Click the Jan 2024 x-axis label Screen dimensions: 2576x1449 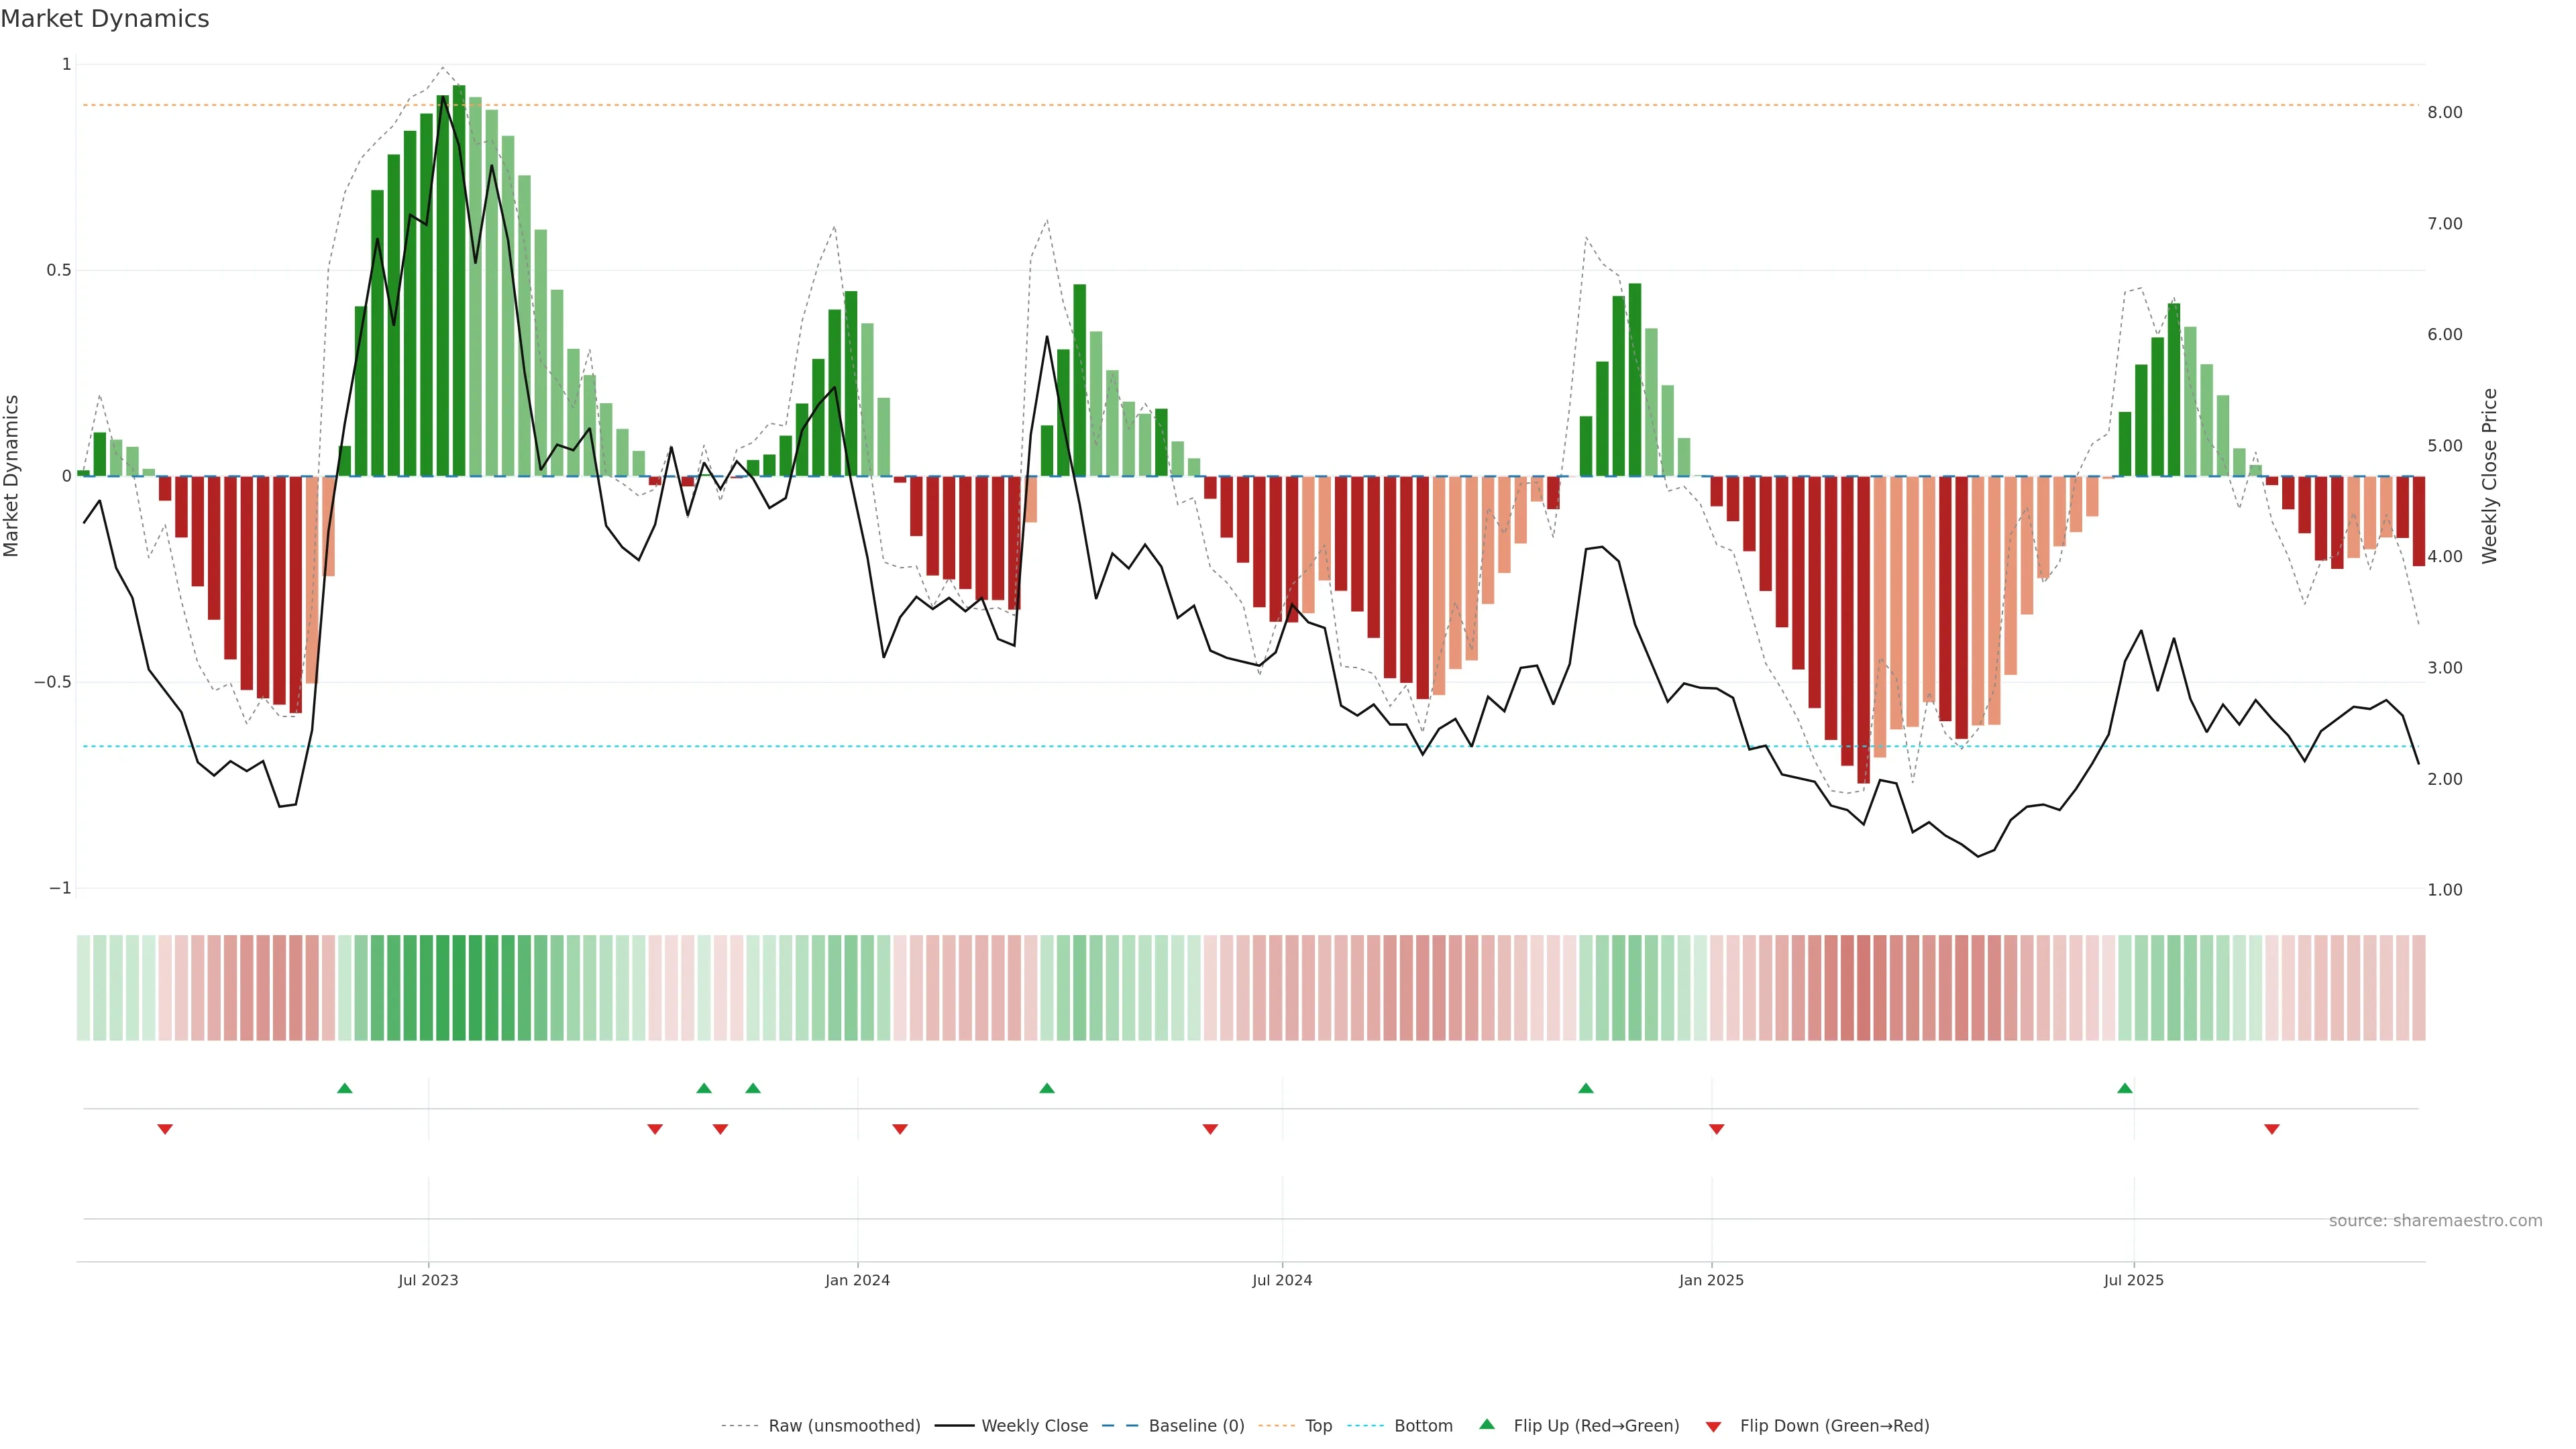click(x=857, y=1280)
